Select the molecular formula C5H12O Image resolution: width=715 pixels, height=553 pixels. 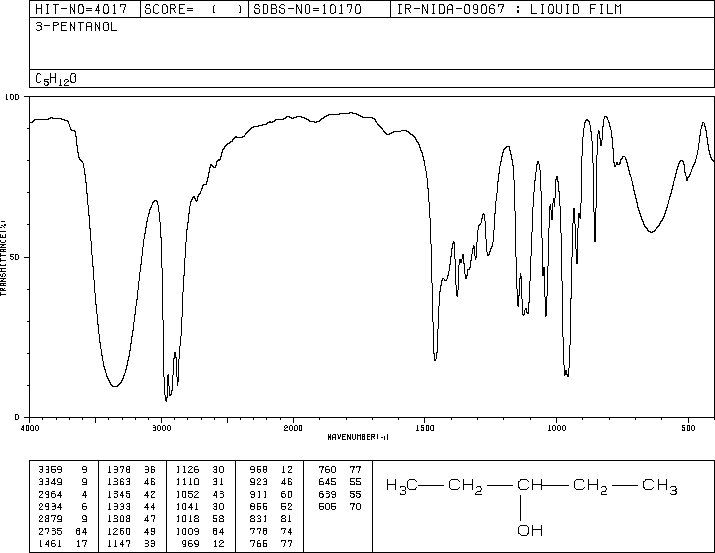[x=56, y=79]
